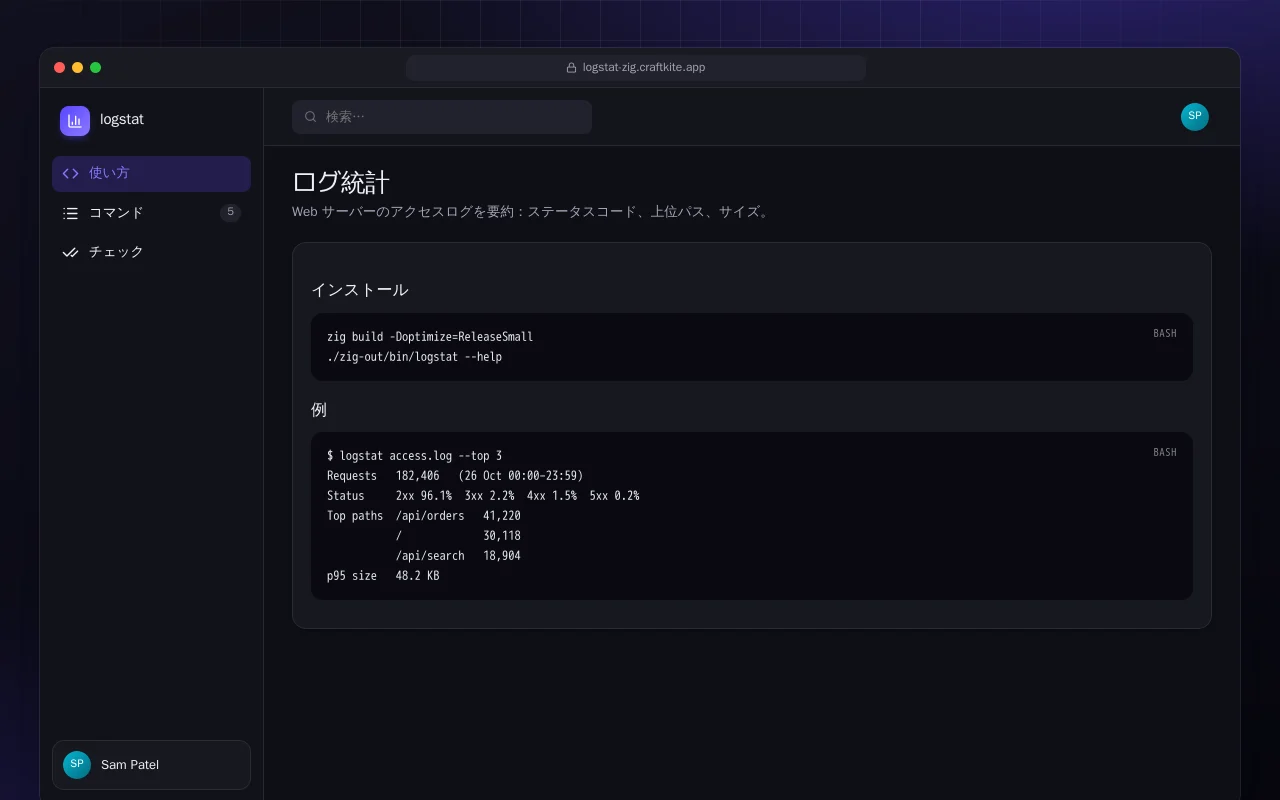Click the line '$ logstat access.log --top 3'
The width and height of the screenshot is (1280, 800).
coord(415,456)
